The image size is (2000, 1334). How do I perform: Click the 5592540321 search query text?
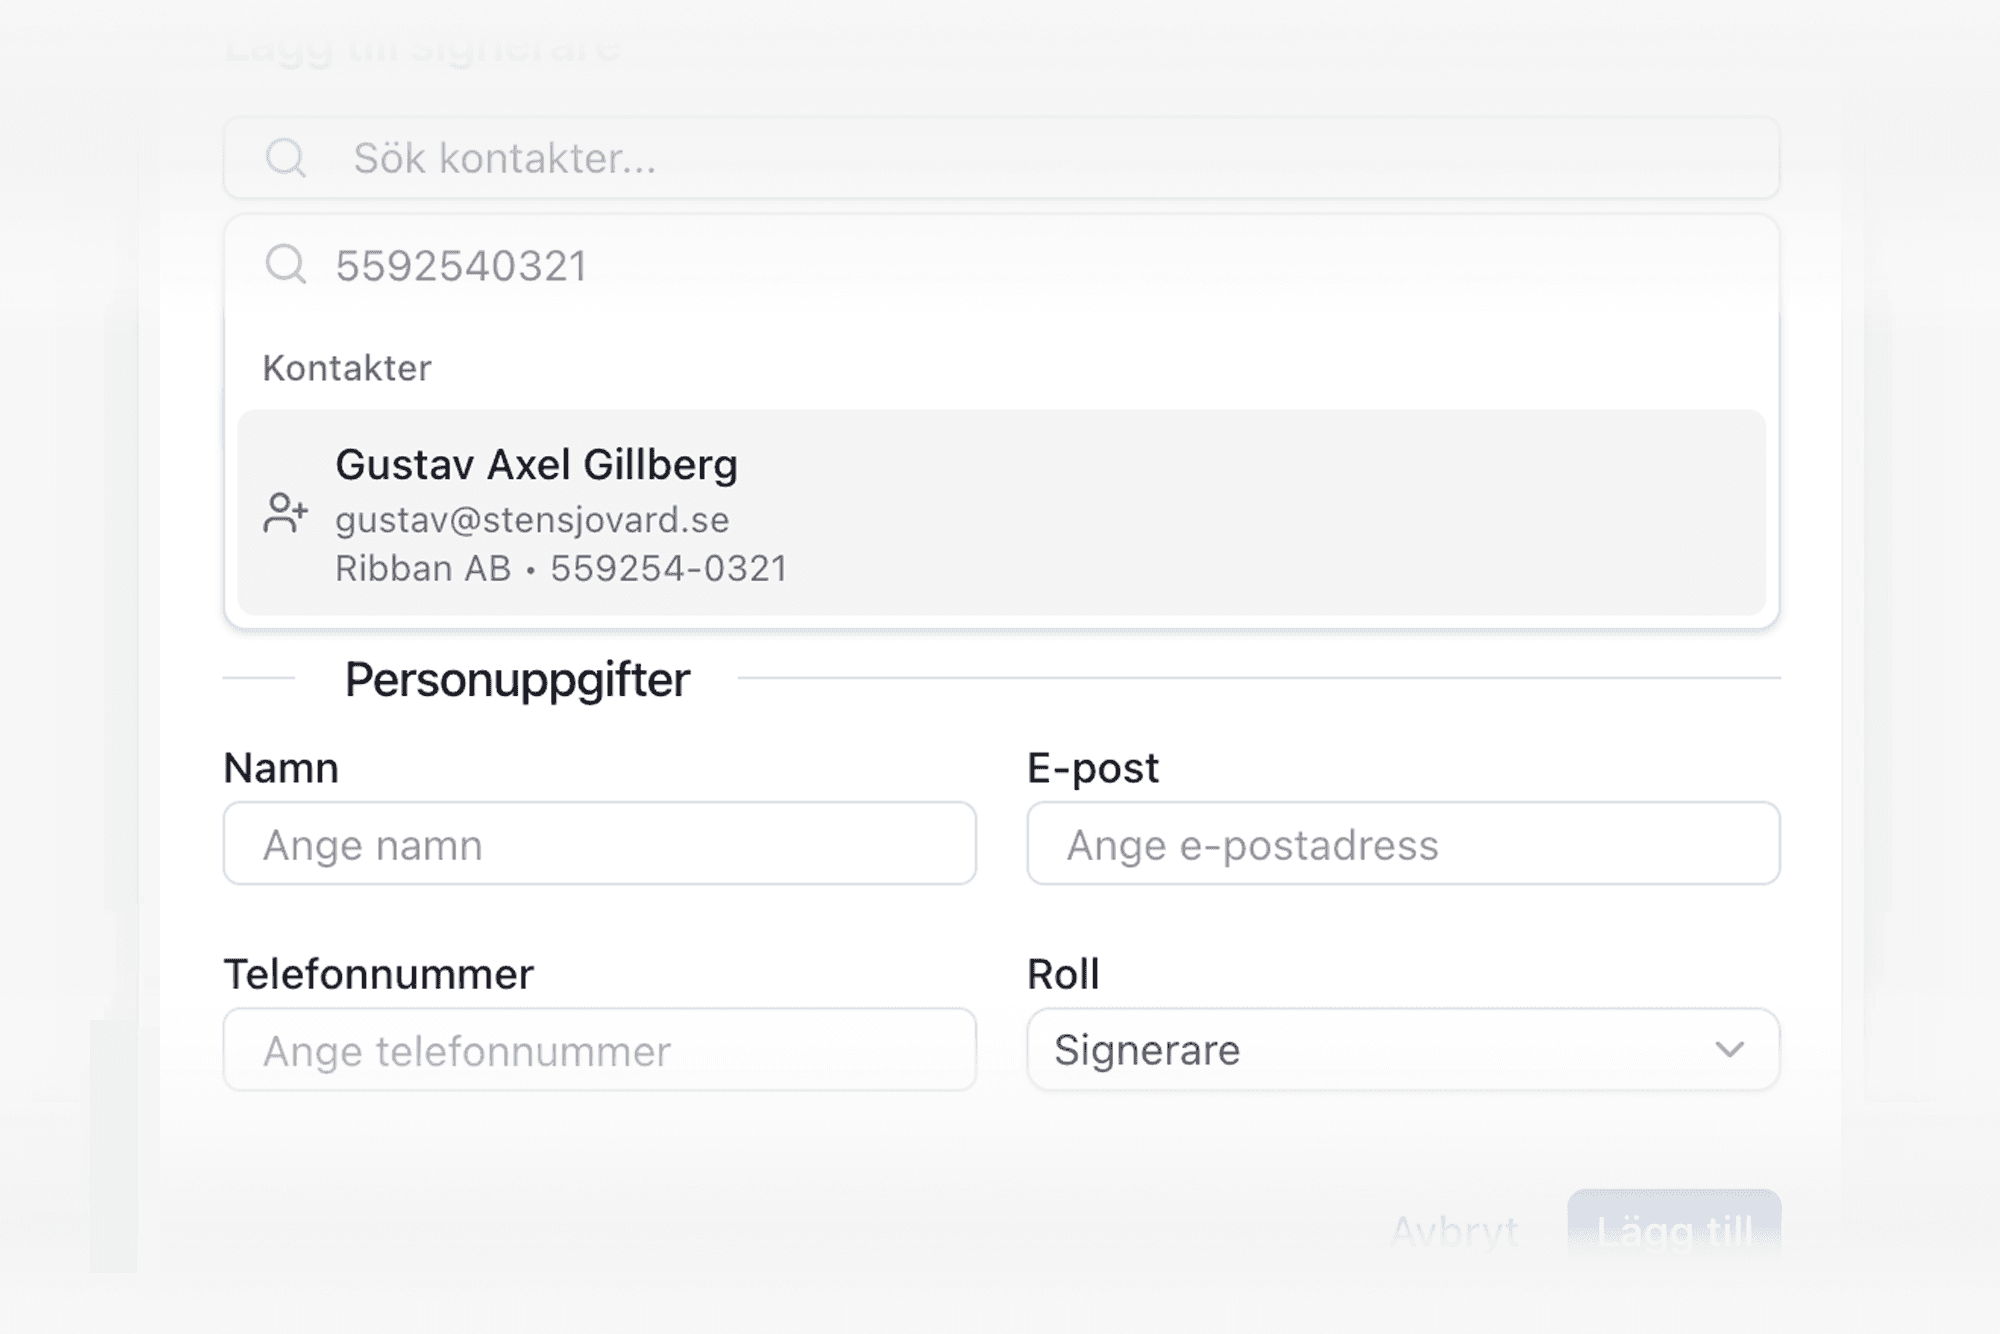[461, 266]
